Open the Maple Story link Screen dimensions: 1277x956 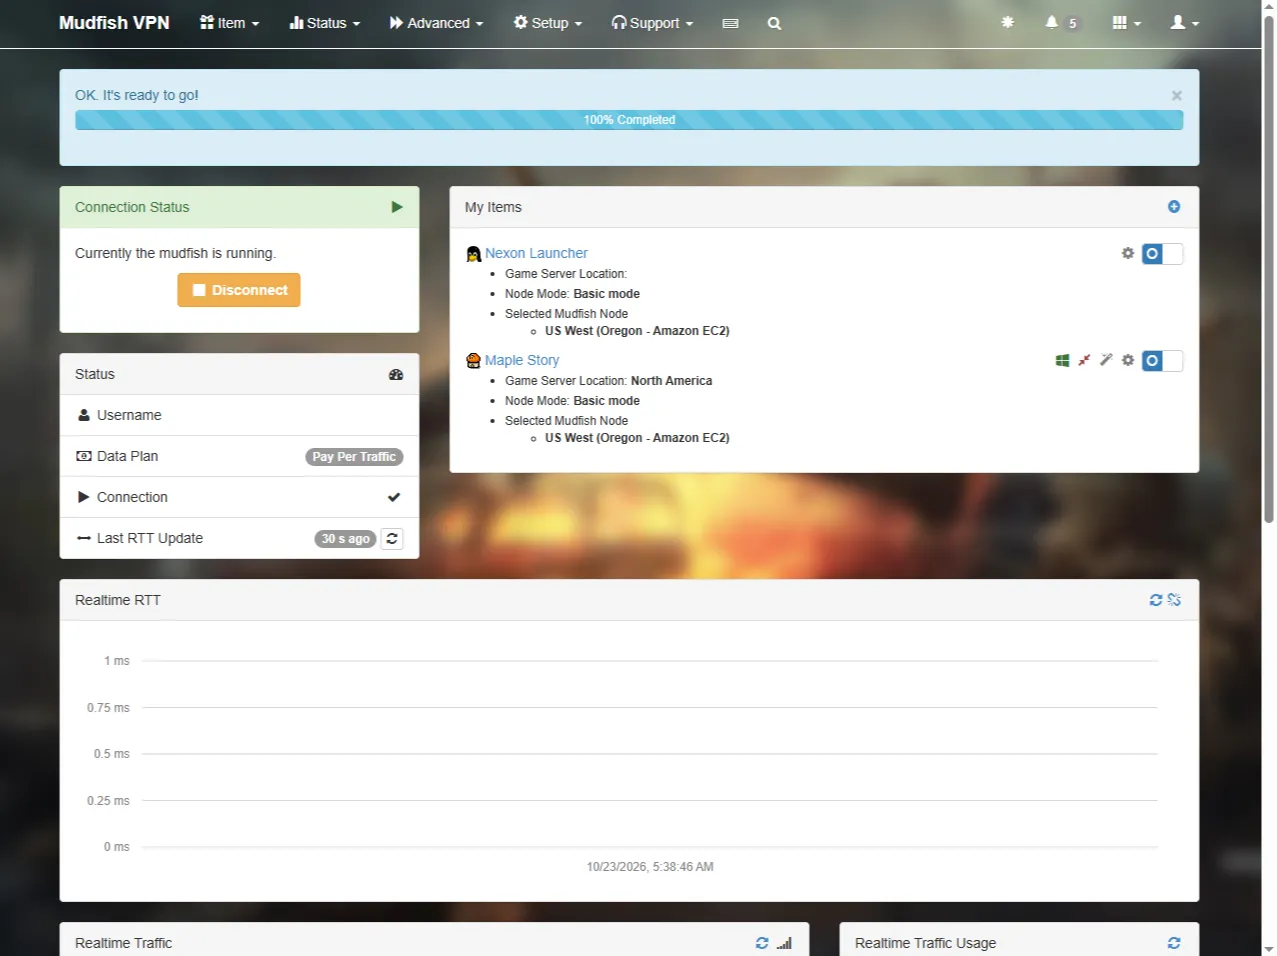(x=522, y=360)
